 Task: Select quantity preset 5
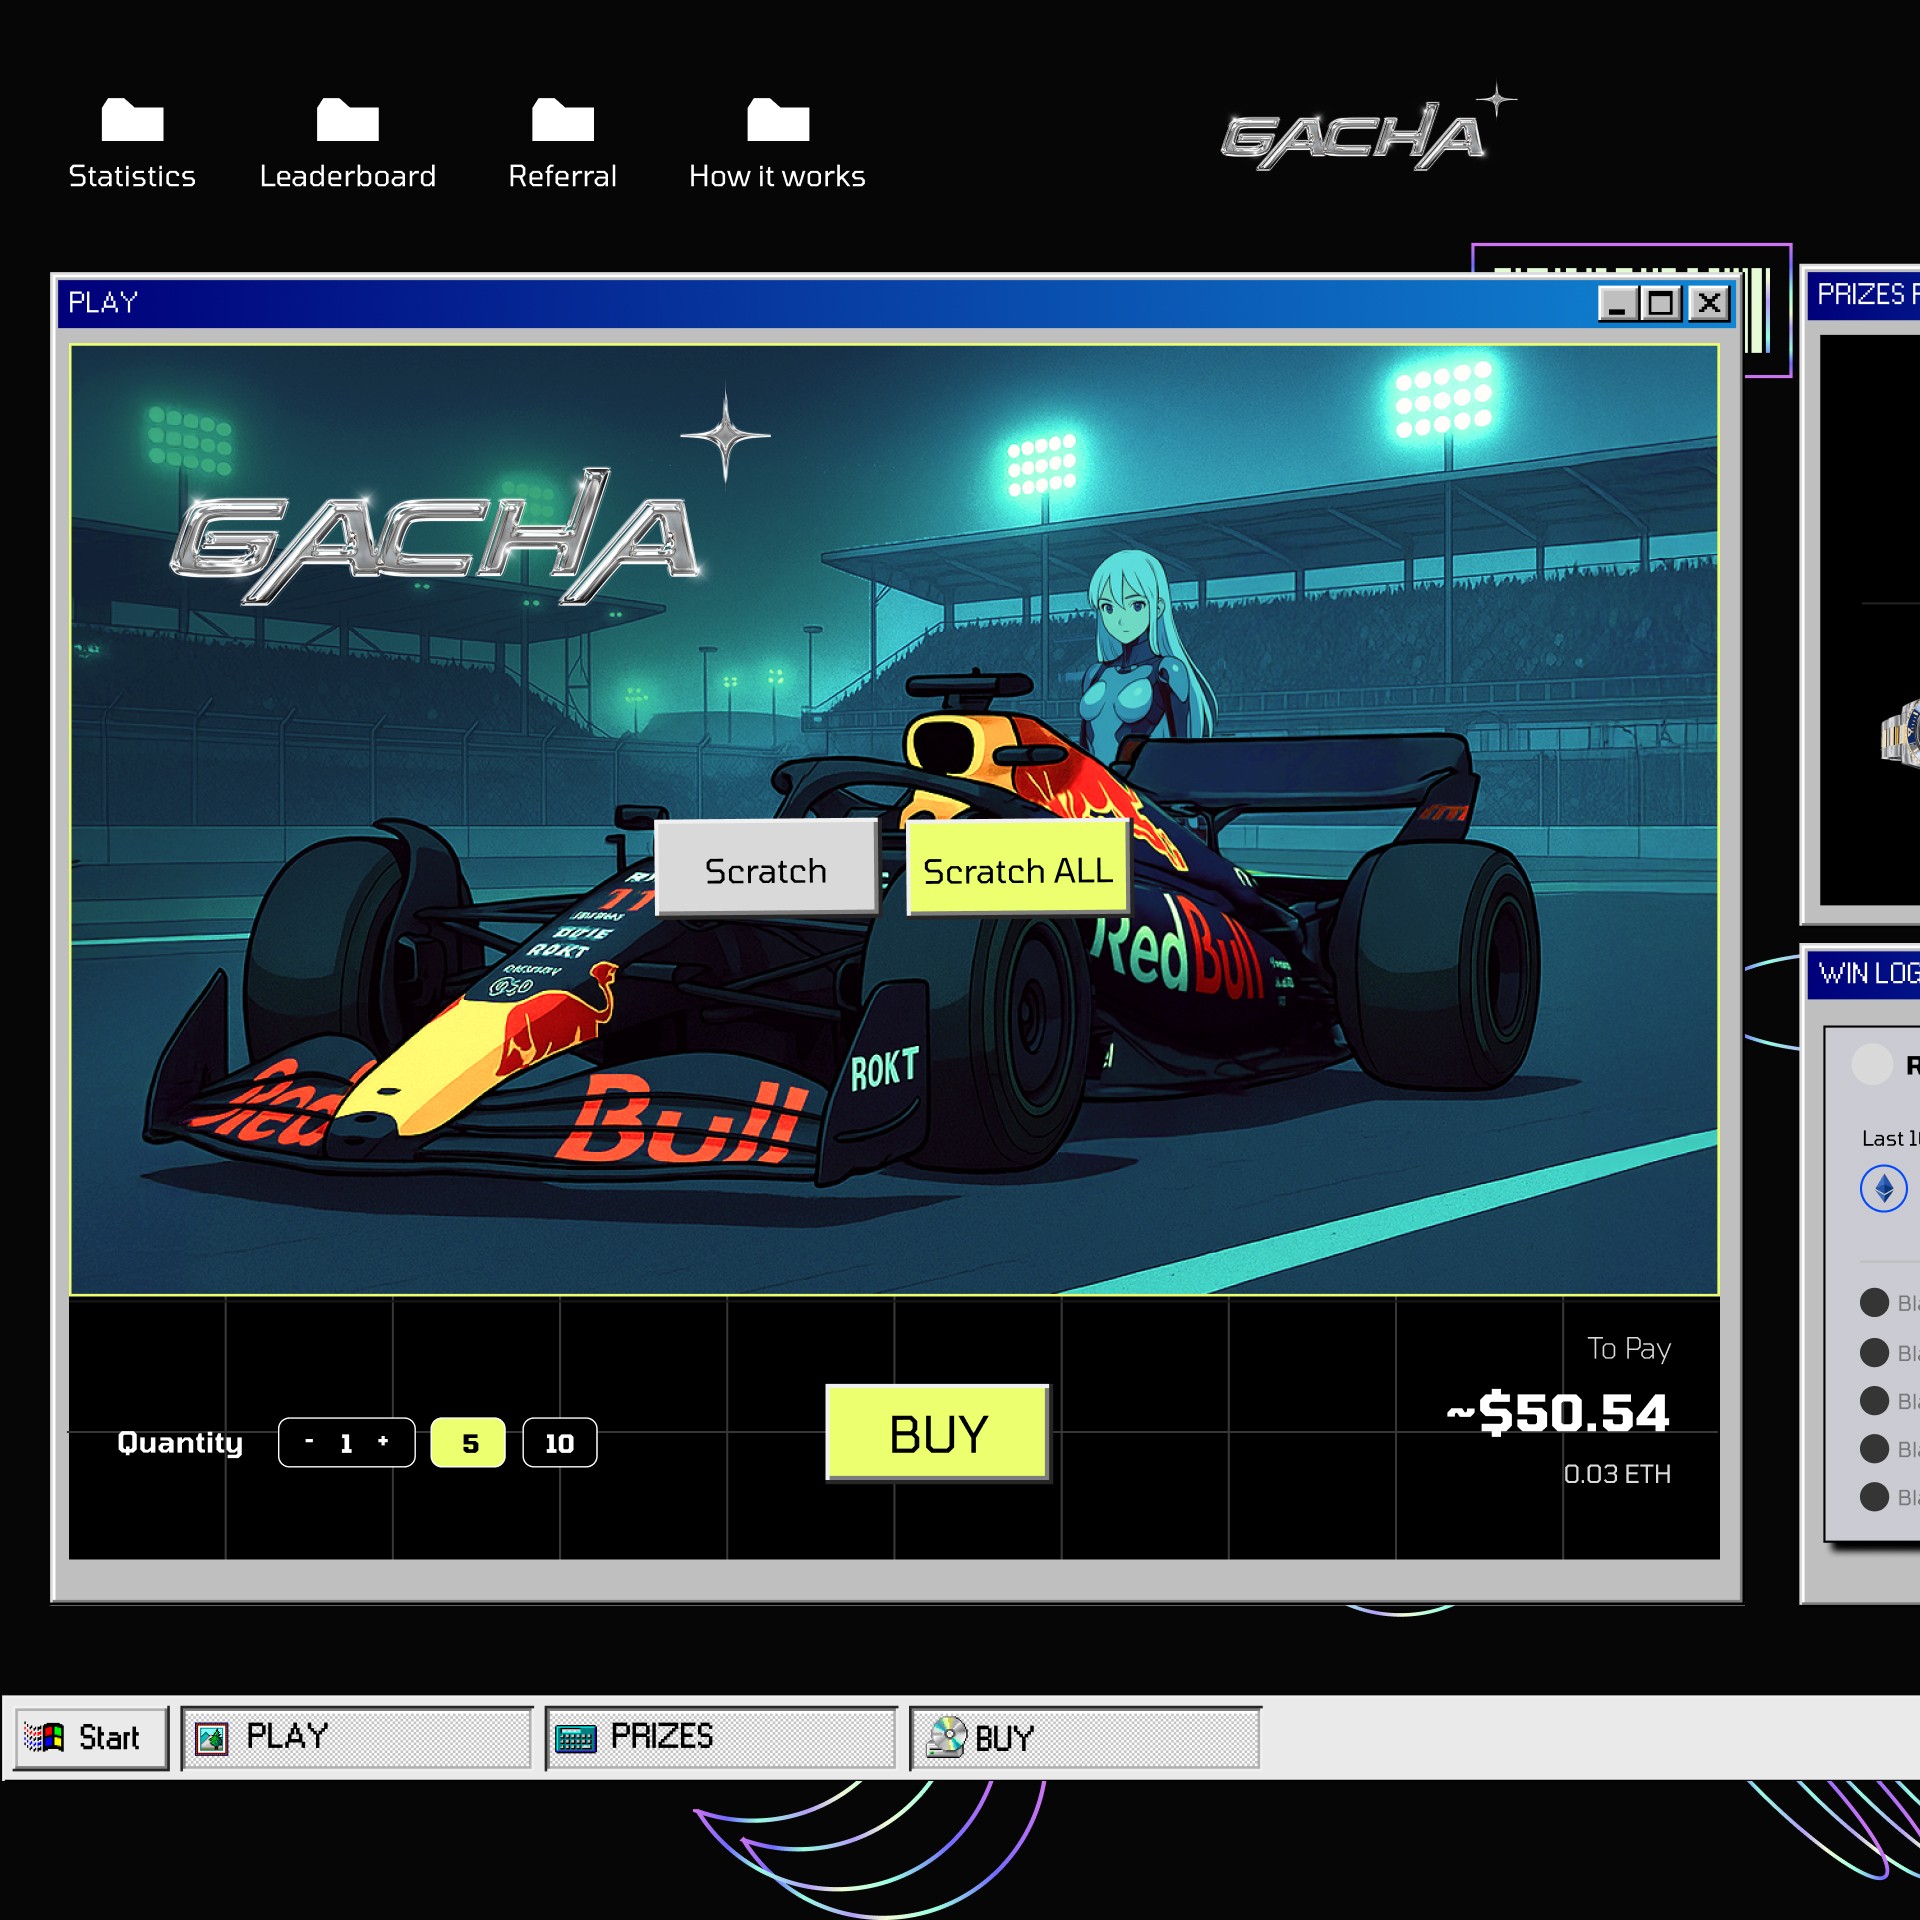tap(468, 1442)
